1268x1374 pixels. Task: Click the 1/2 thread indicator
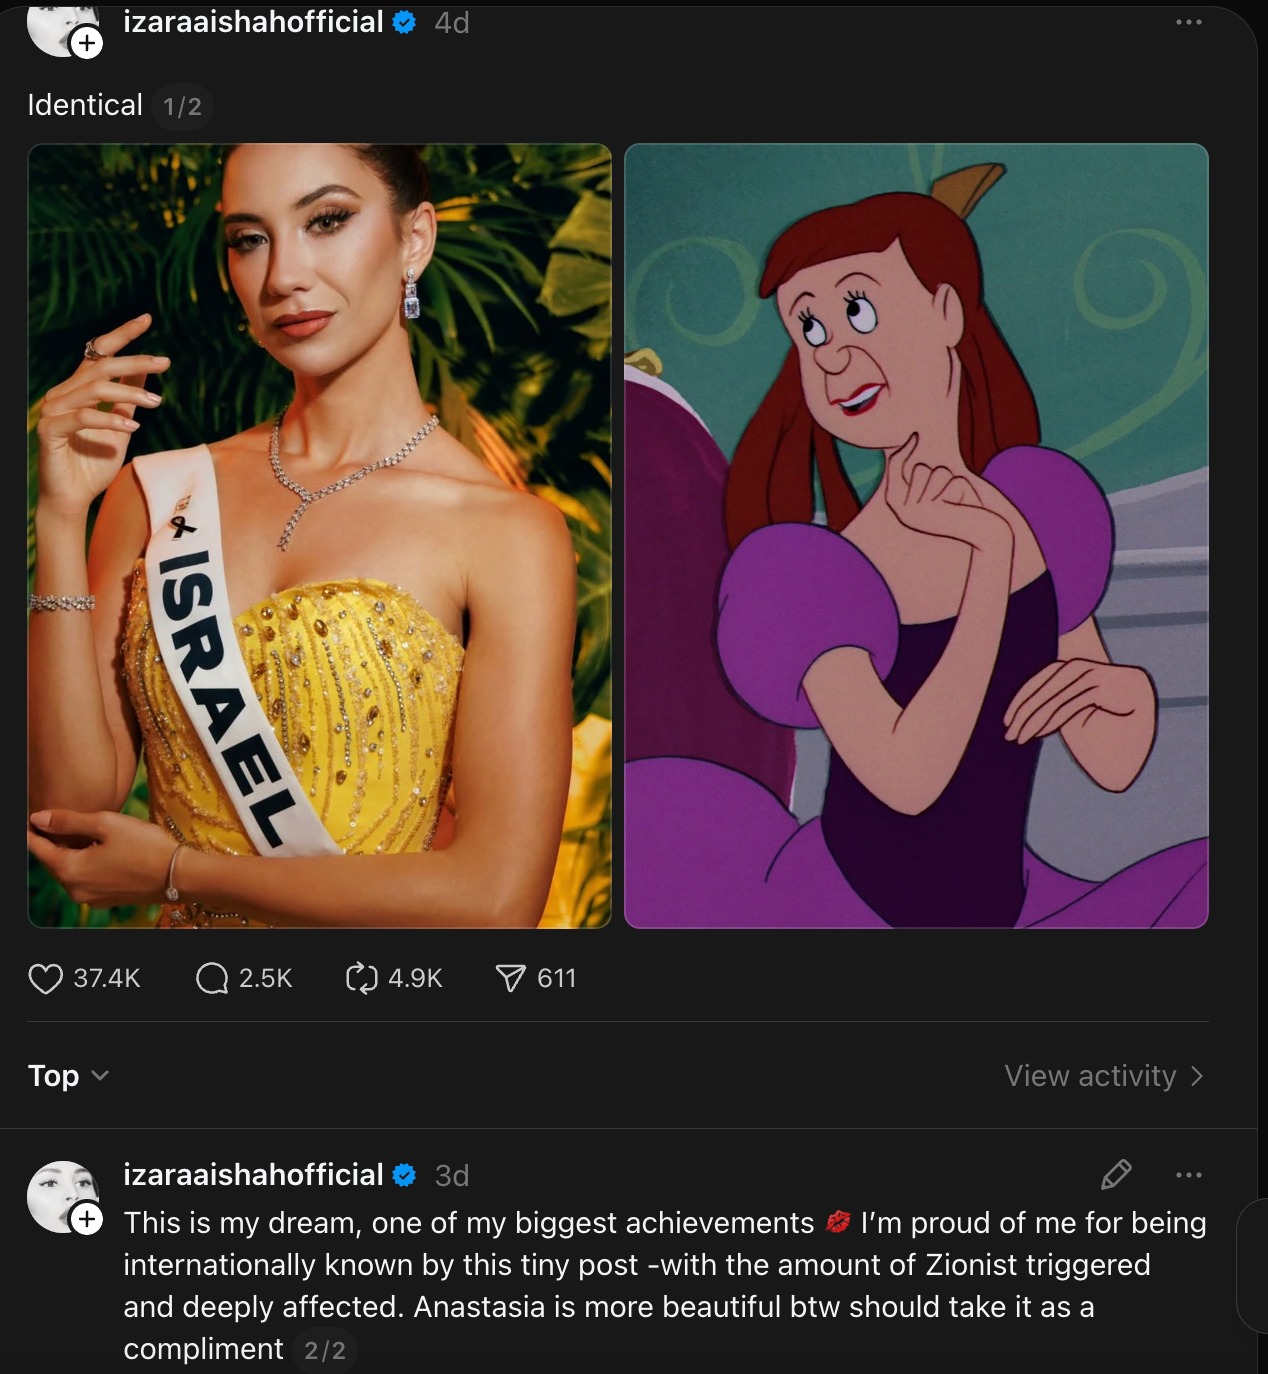(182, 107)
